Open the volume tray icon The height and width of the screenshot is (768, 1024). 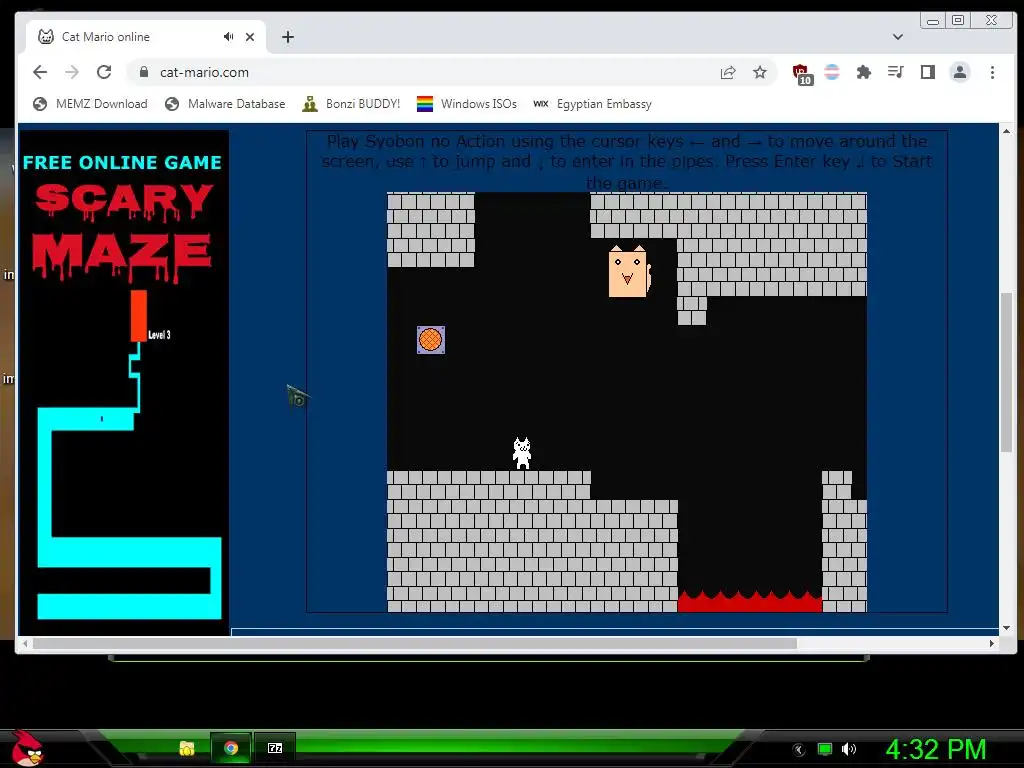pos(848,749)
